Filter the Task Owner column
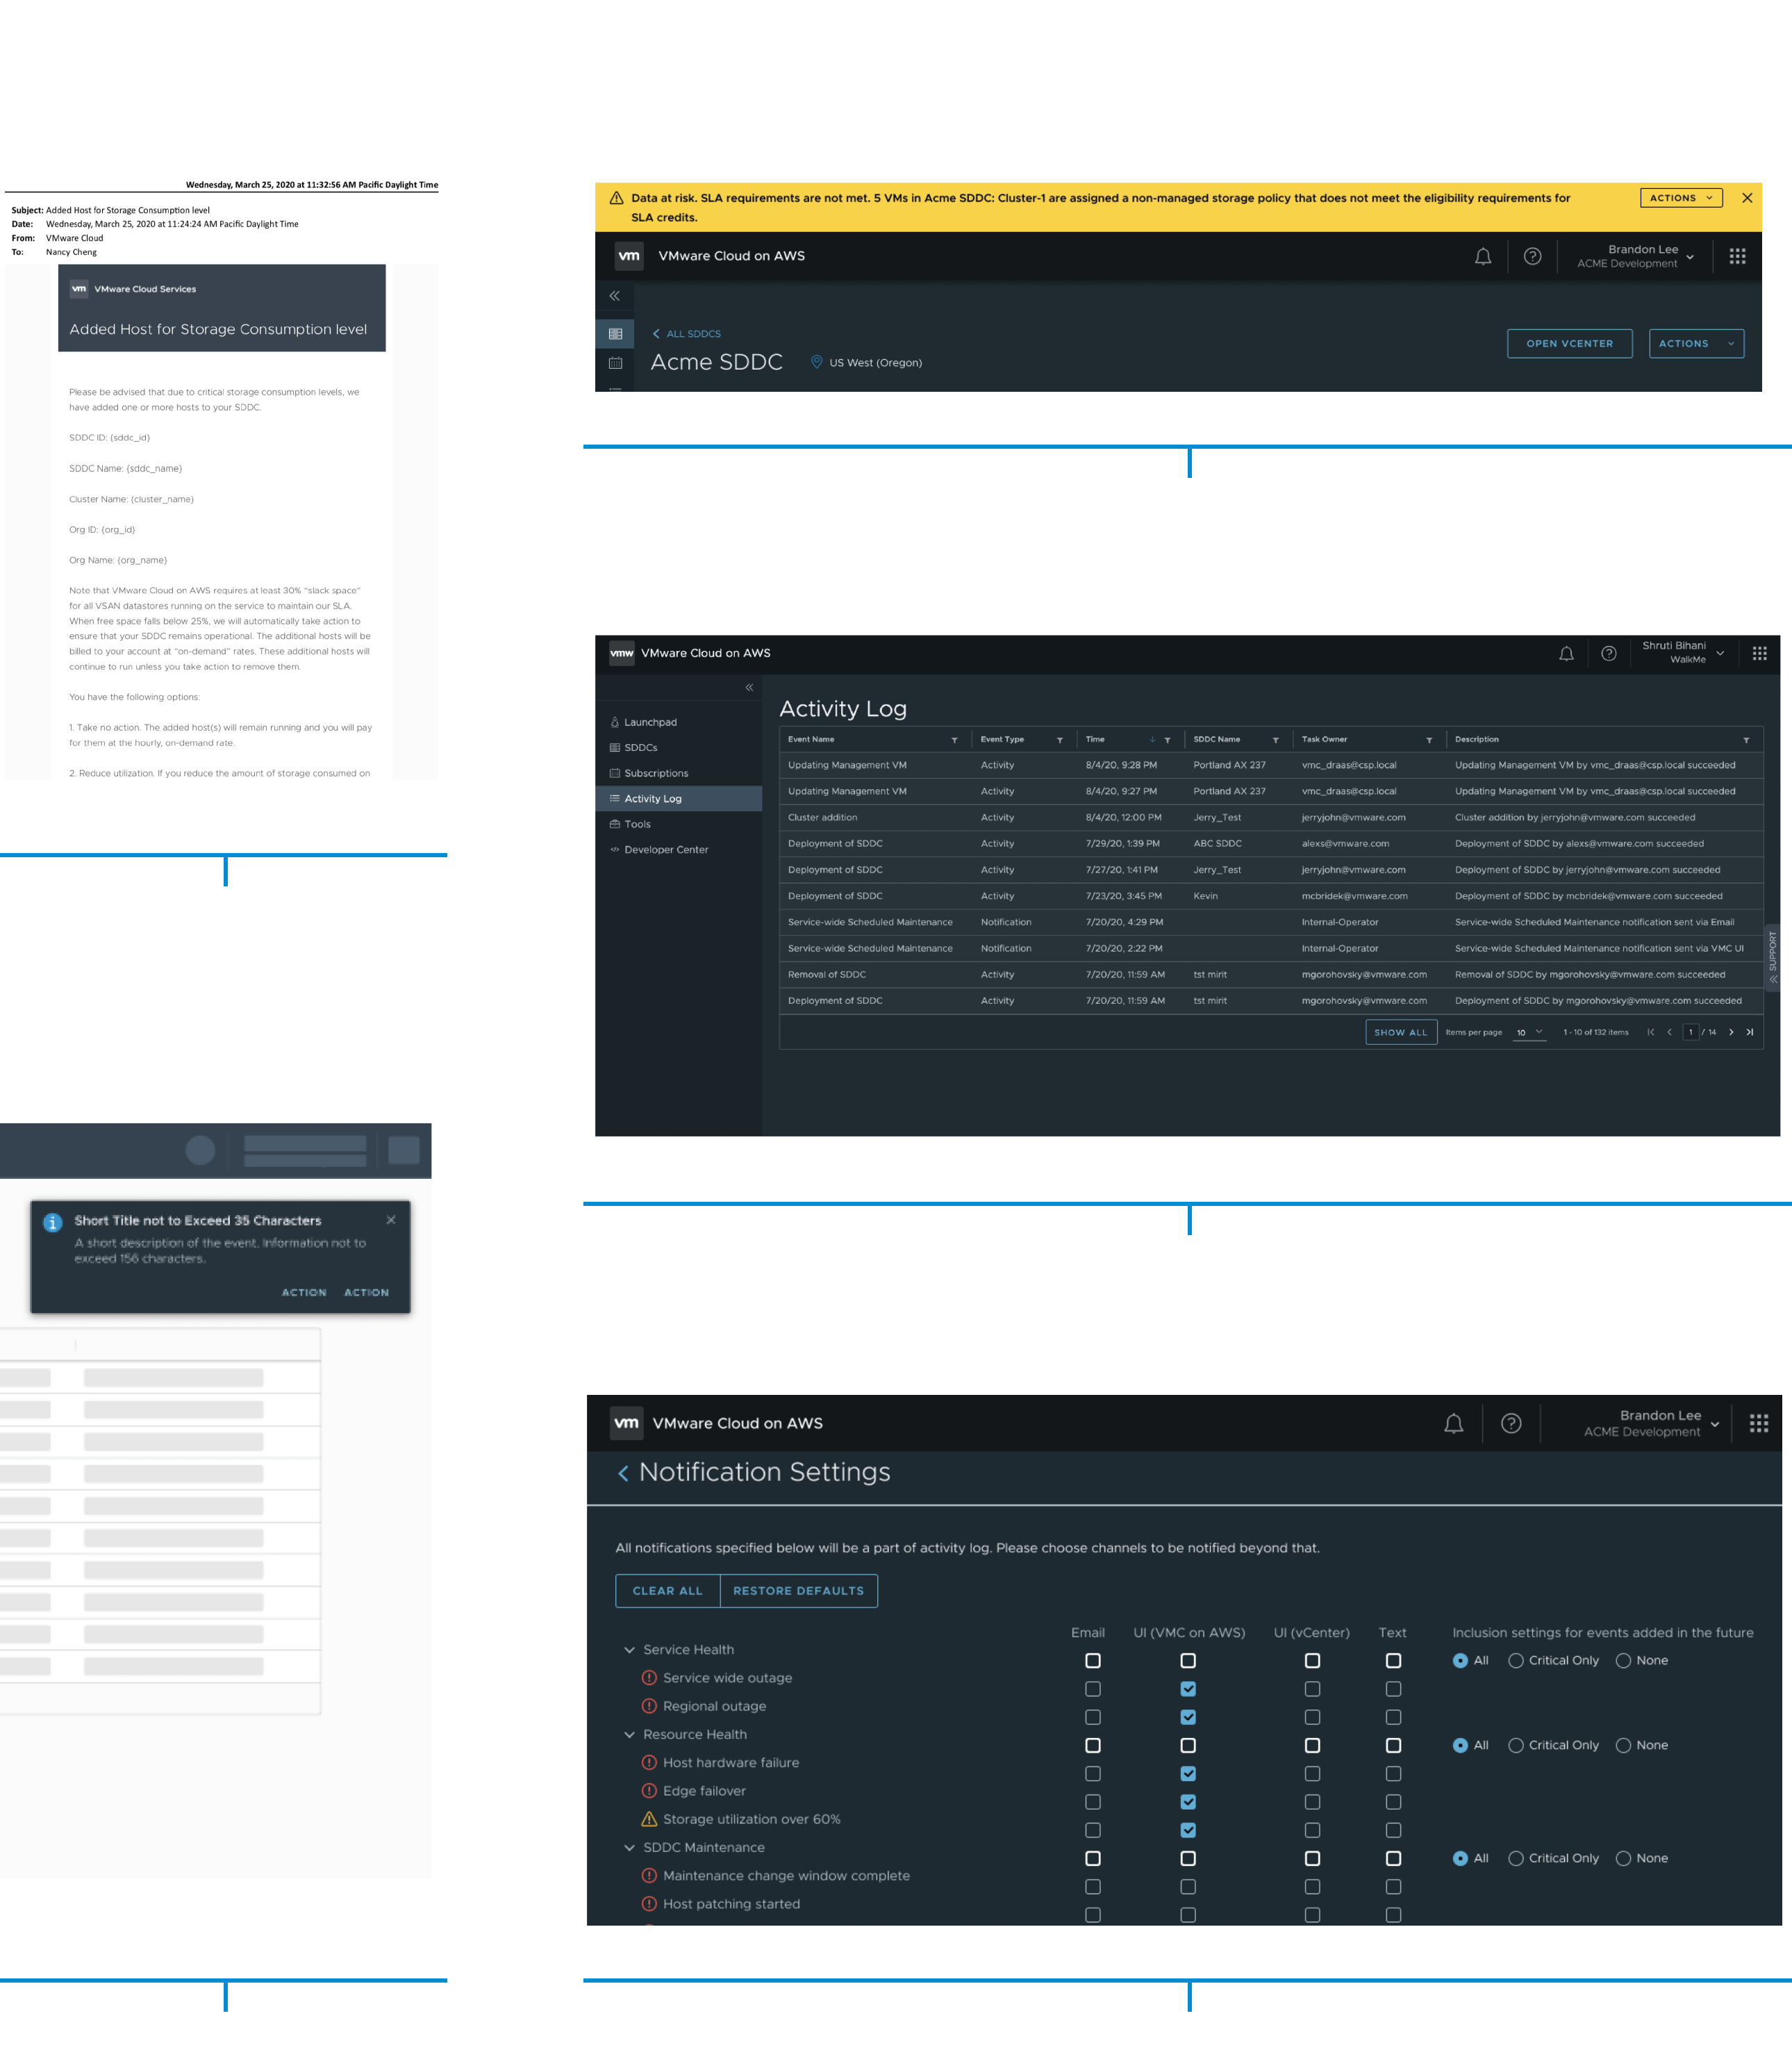The width and height of the screenshot is (1792, 2059). click(1429, 741)
